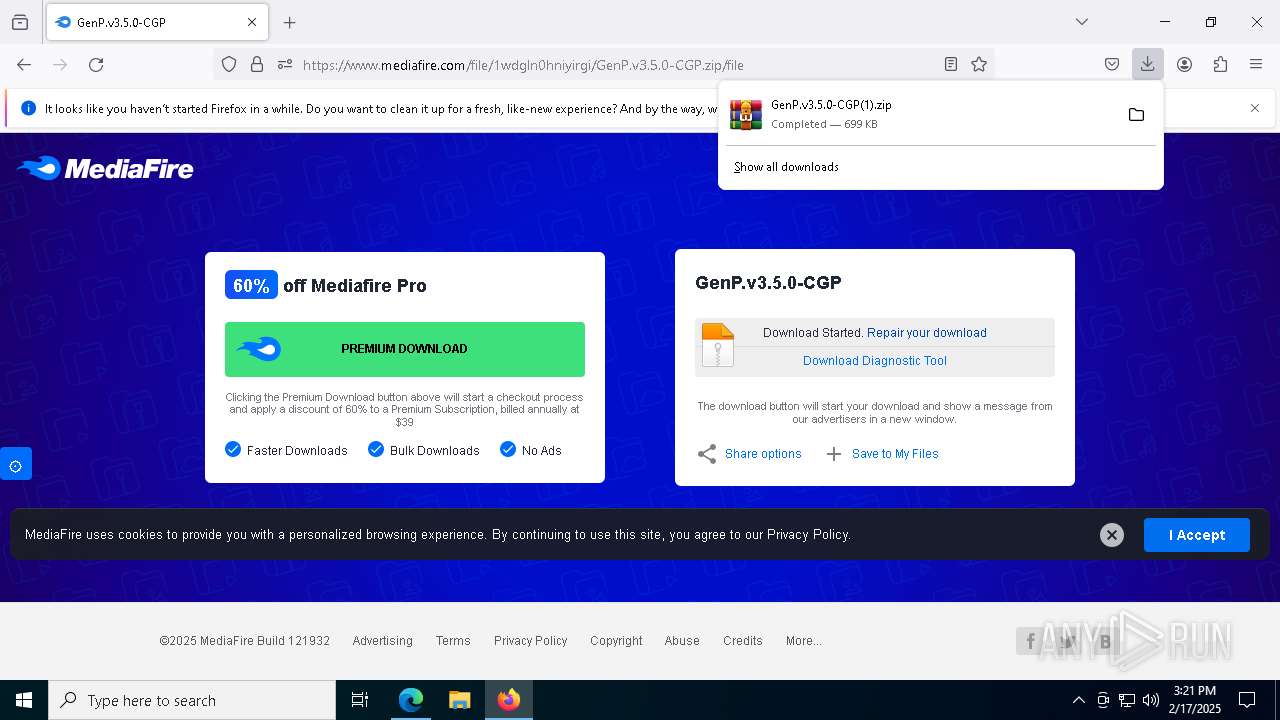Bookmark this page with star icon
The width and height of the screenshot is (1280, 720).
click(x=979, y=64)
